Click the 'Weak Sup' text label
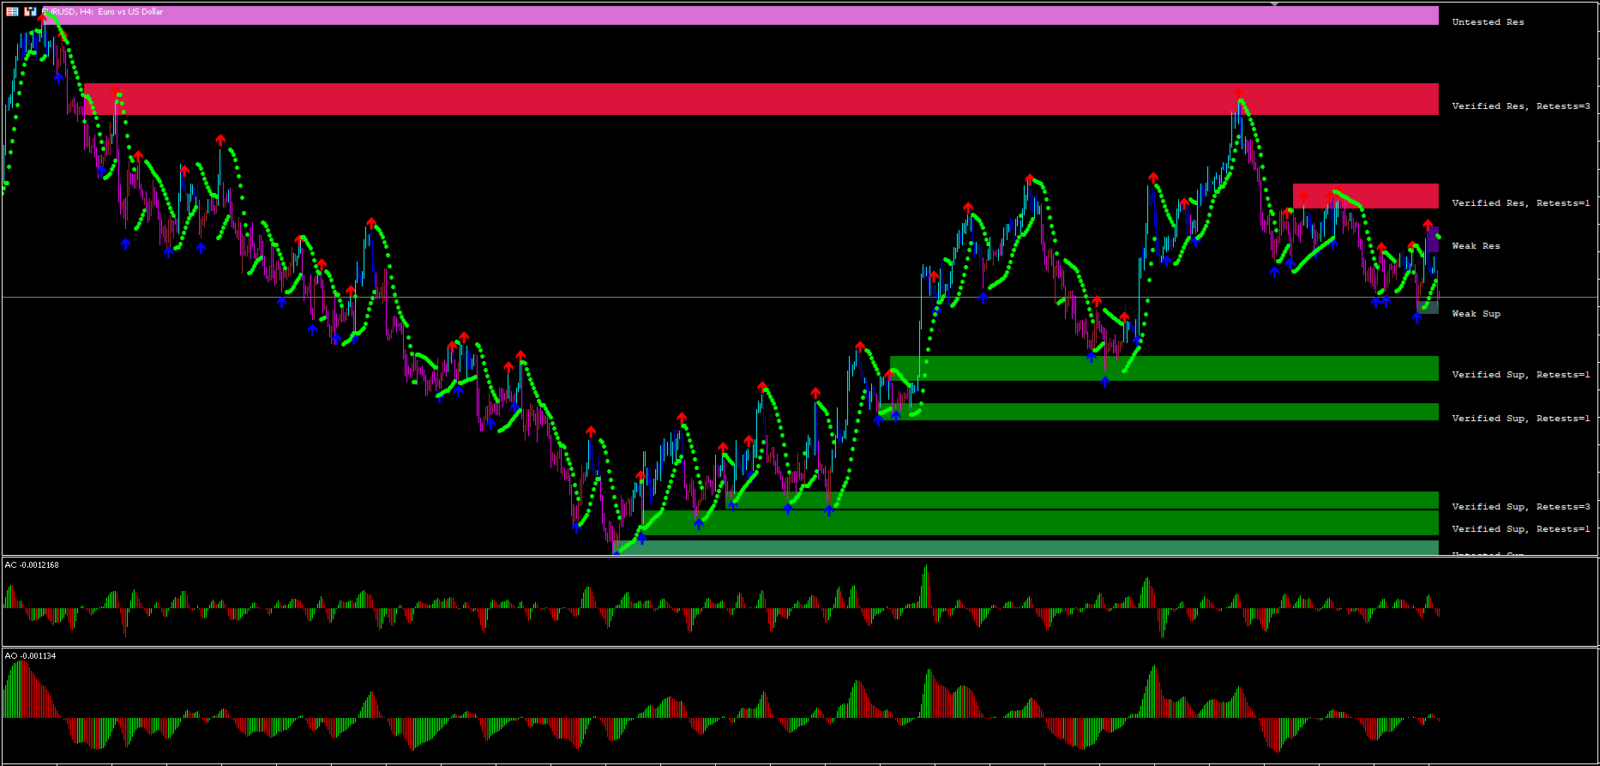Viewport: 1600px width, 766px height. 1476,314
